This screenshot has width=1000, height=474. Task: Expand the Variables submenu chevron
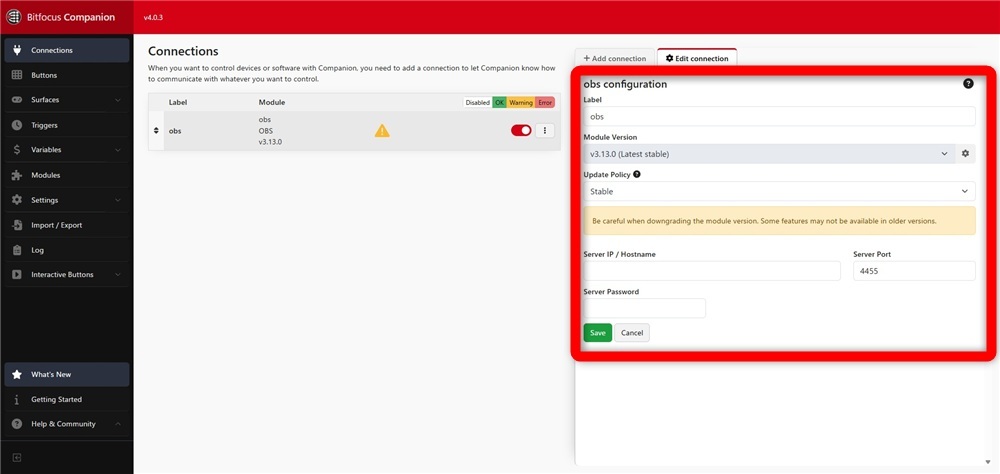coord(118,150)
